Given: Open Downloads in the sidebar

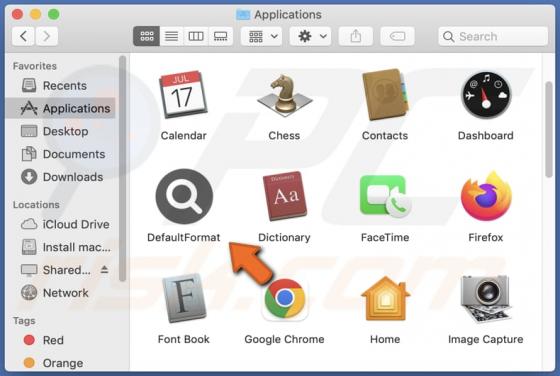Looking at the screenshot, I should (61, 177).
